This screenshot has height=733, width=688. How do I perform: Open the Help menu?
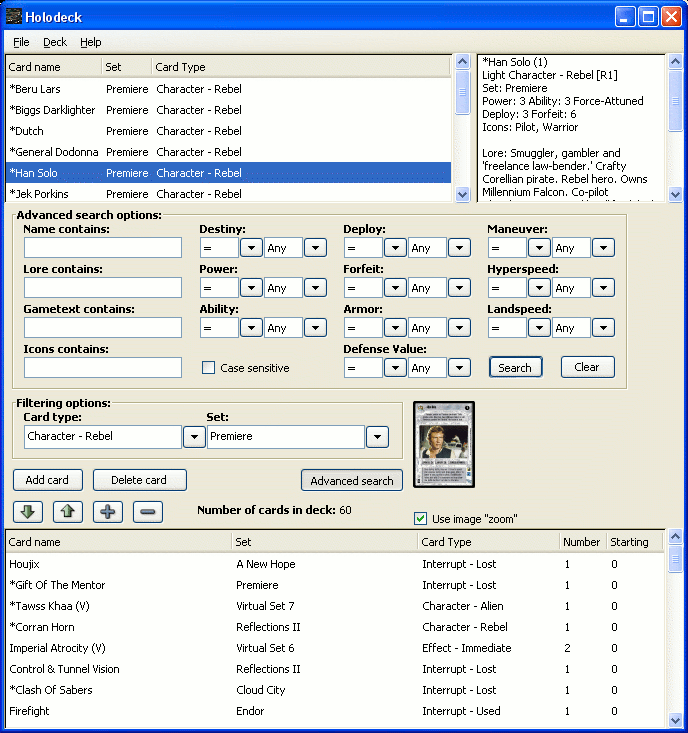coord(91,42)
